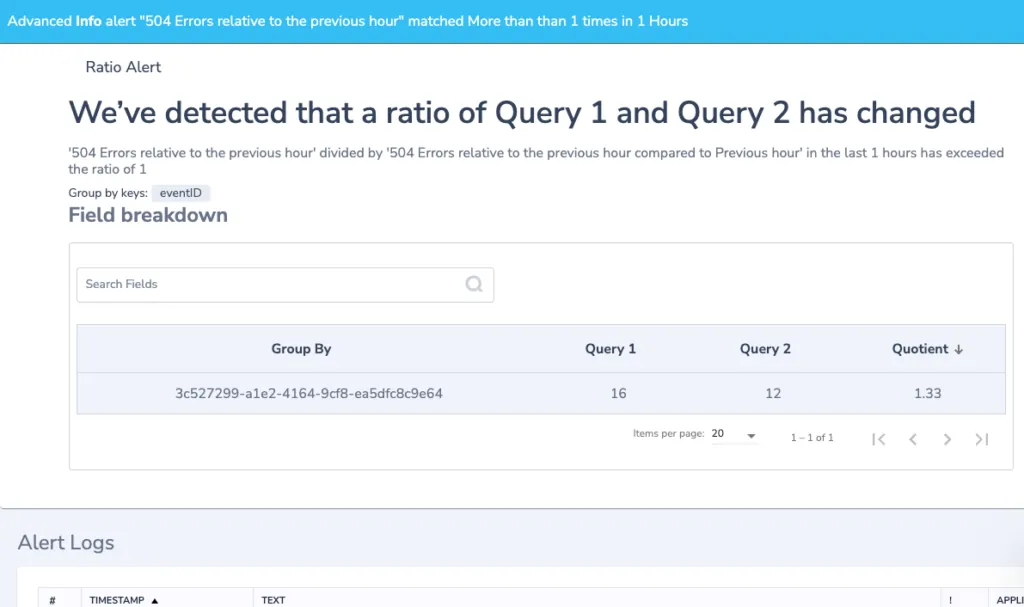This screenshot has width=1024, height=607.
Task: Click the Search Fields input box
Action: (285, 284)
